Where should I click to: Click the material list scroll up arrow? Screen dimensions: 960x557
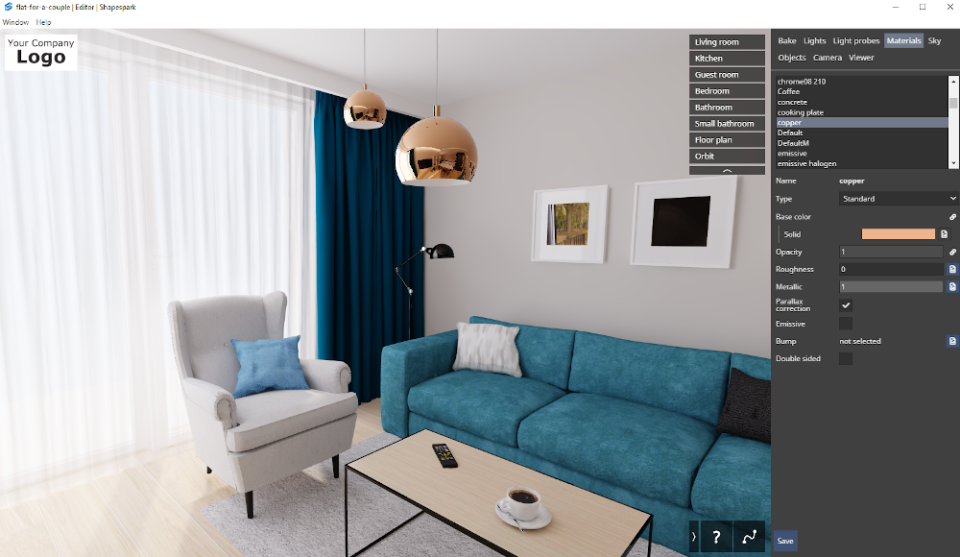(x=953, y=80)
